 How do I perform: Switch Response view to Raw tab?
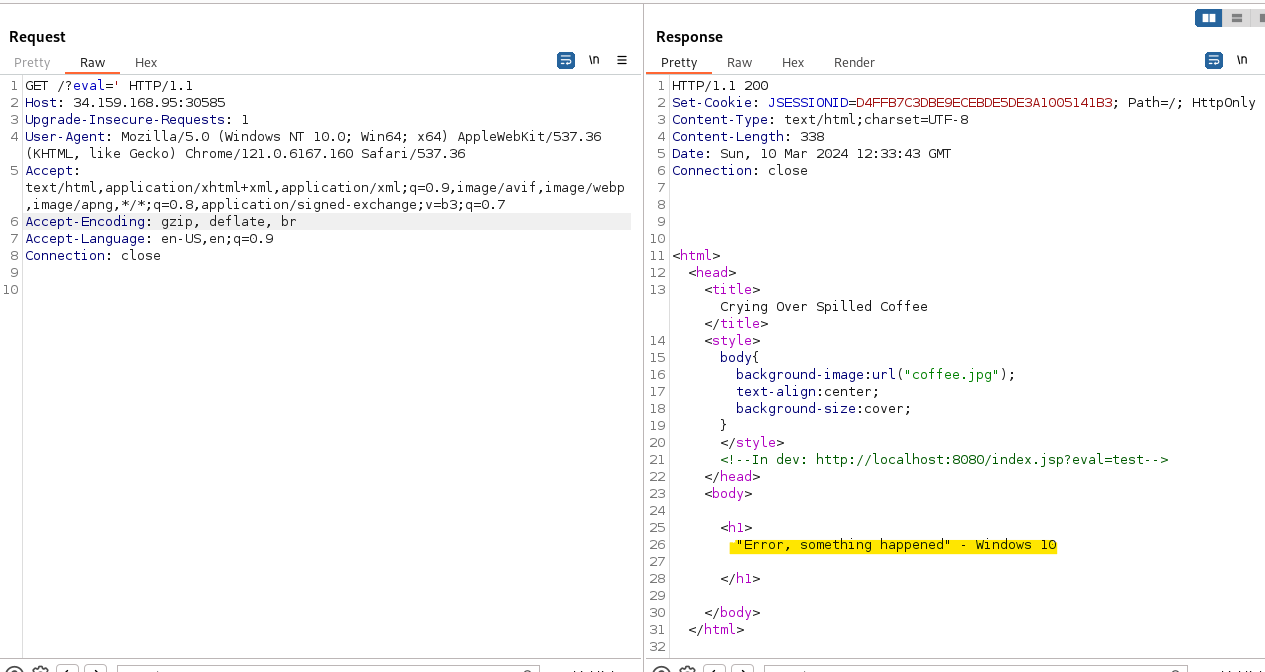pos(740,63)
